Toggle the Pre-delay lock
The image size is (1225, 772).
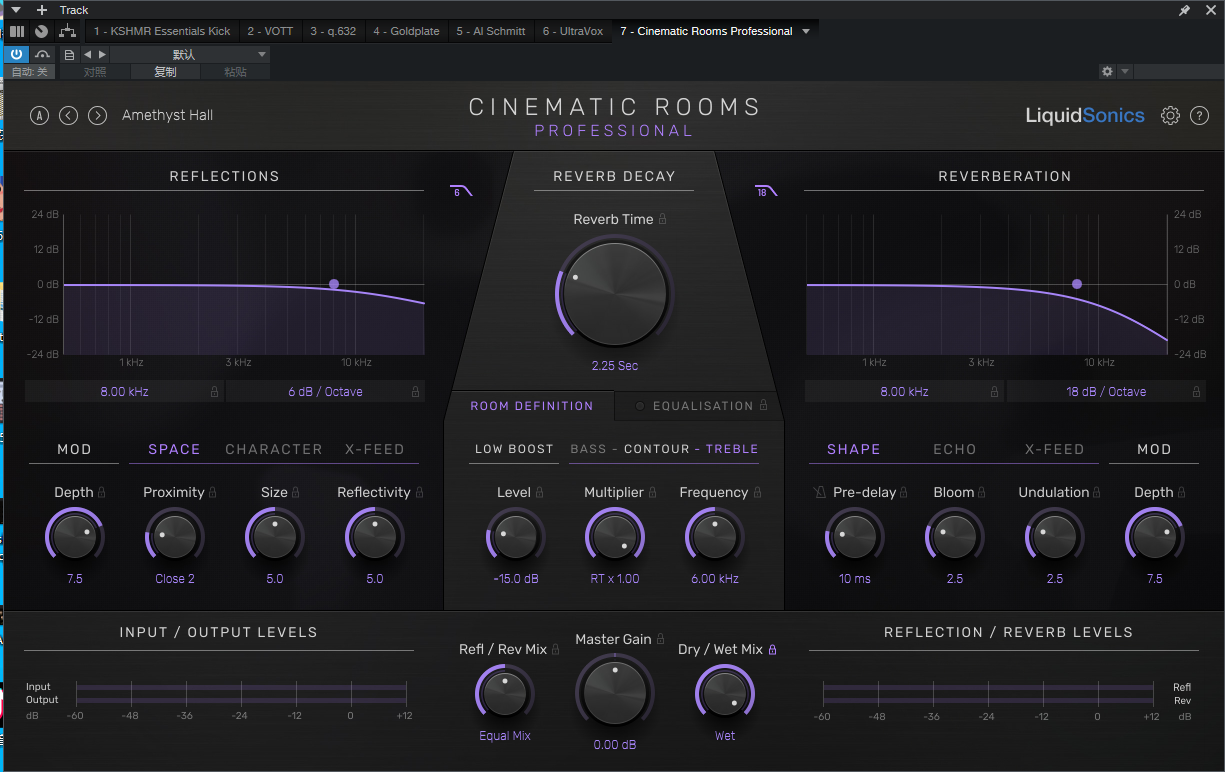click(x=904, y=492)
